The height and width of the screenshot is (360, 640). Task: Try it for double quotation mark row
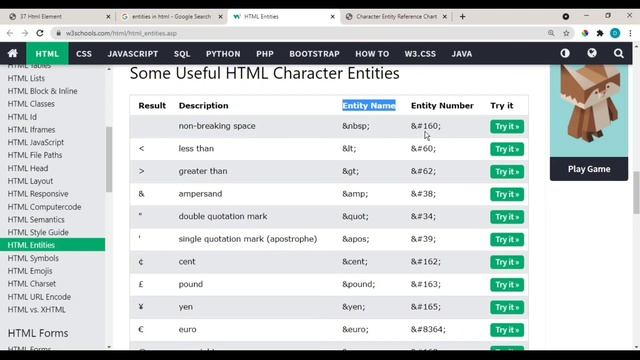pyautogui.click(x=507, y=217)
